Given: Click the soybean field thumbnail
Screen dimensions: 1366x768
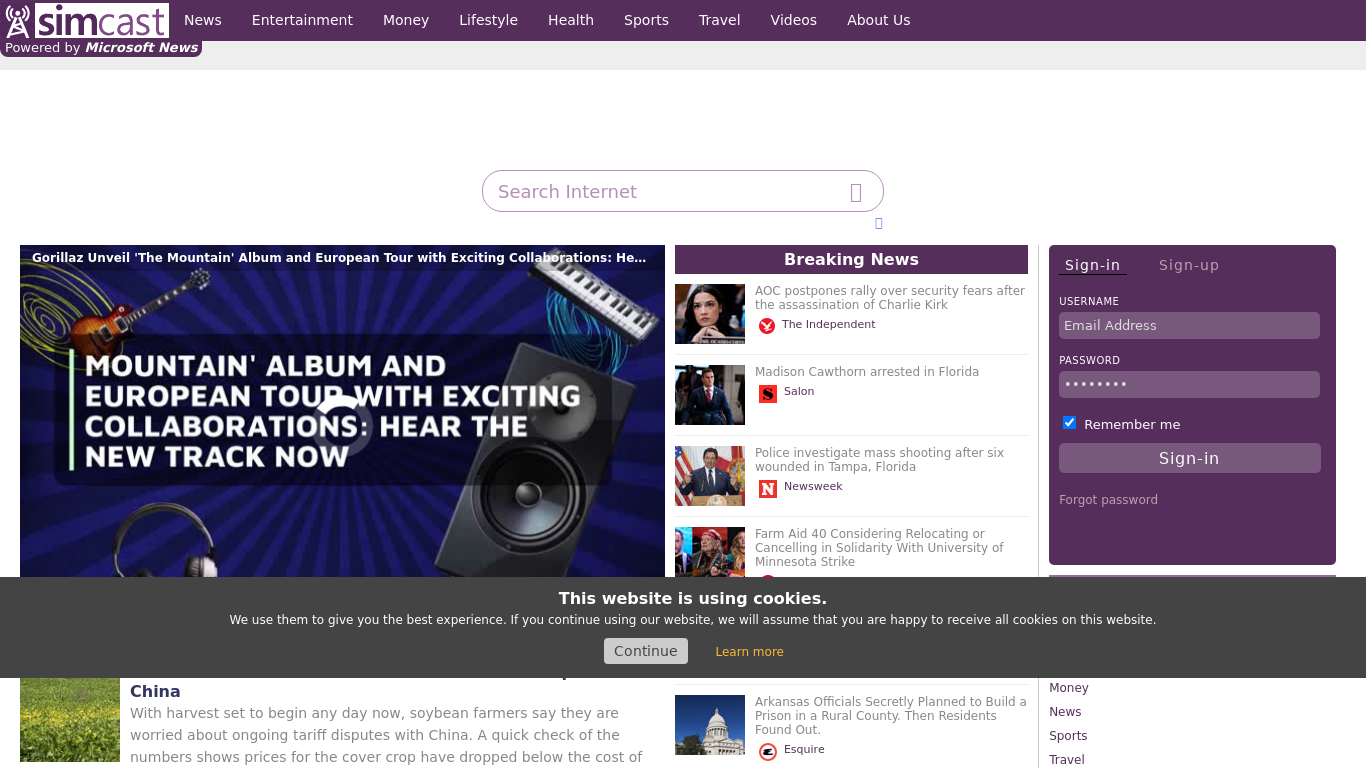Looking at the screenshot, I should (70, 720).
